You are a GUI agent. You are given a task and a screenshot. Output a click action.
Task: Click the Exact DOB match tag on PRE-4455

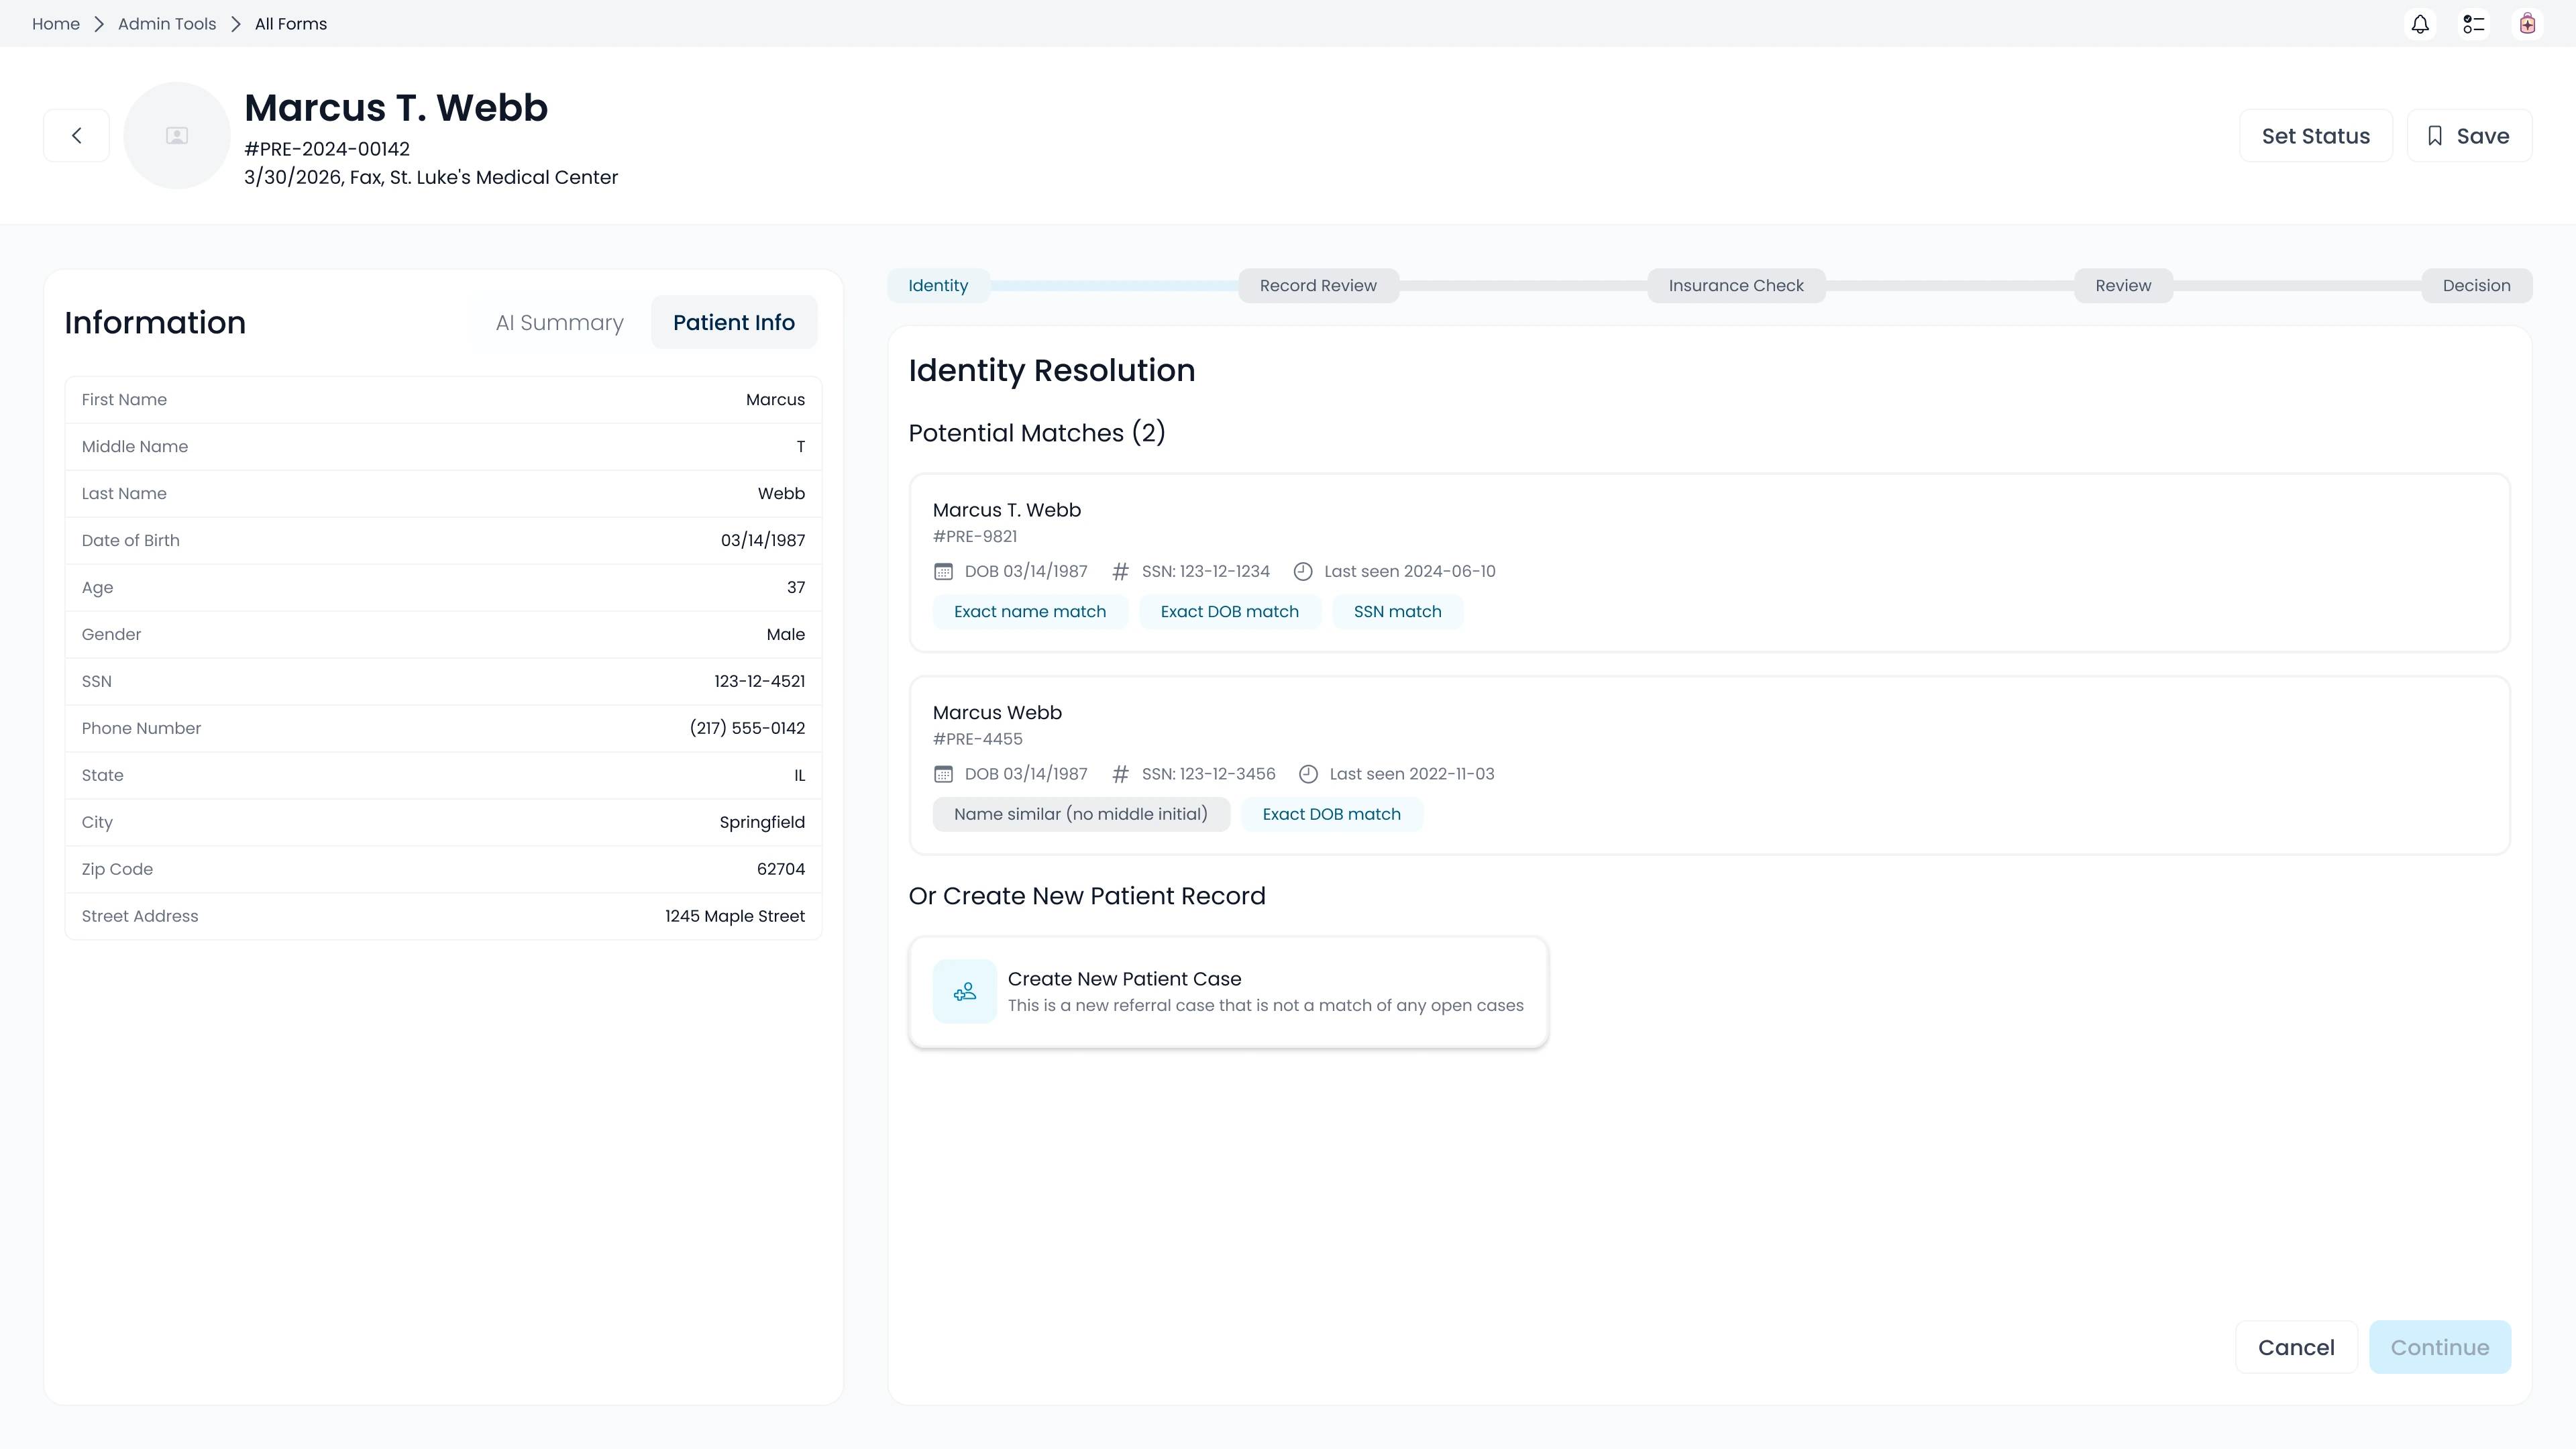tap(1331, 815)
